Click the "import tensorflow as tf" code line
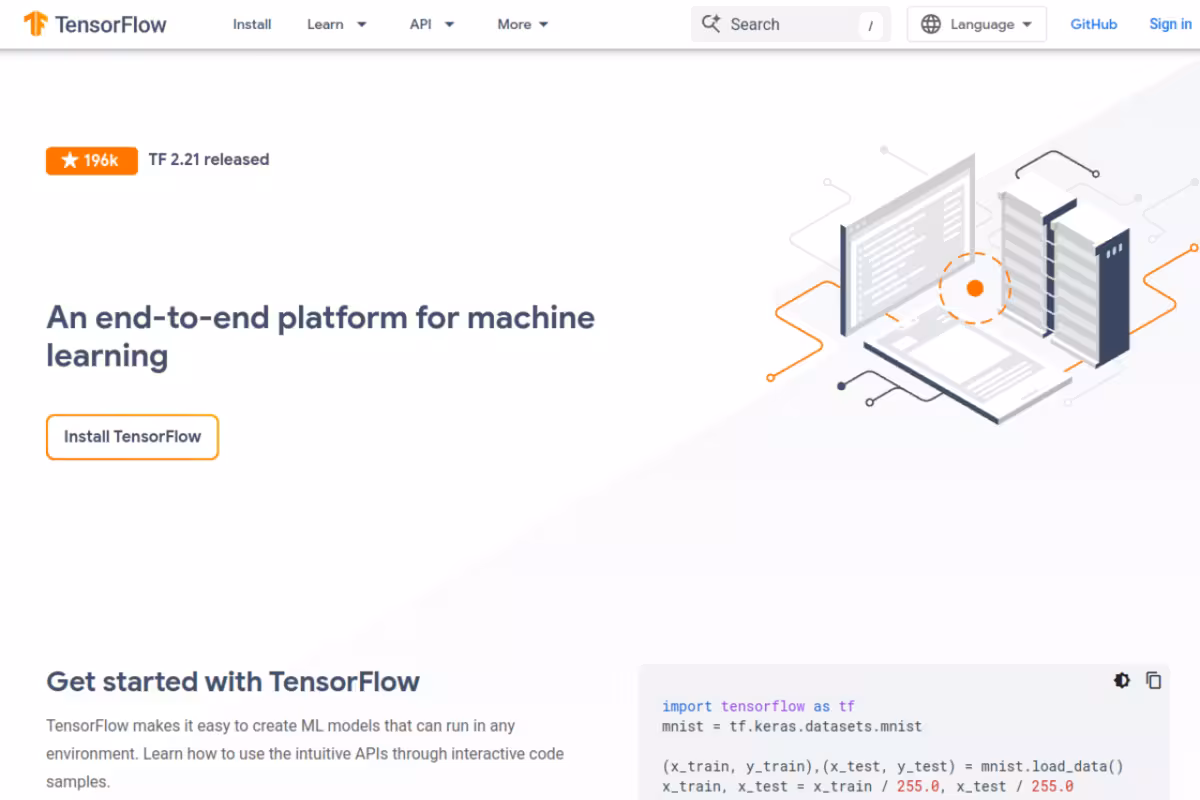This screenshot has width=1200, height=800. [x=758, y=706]
